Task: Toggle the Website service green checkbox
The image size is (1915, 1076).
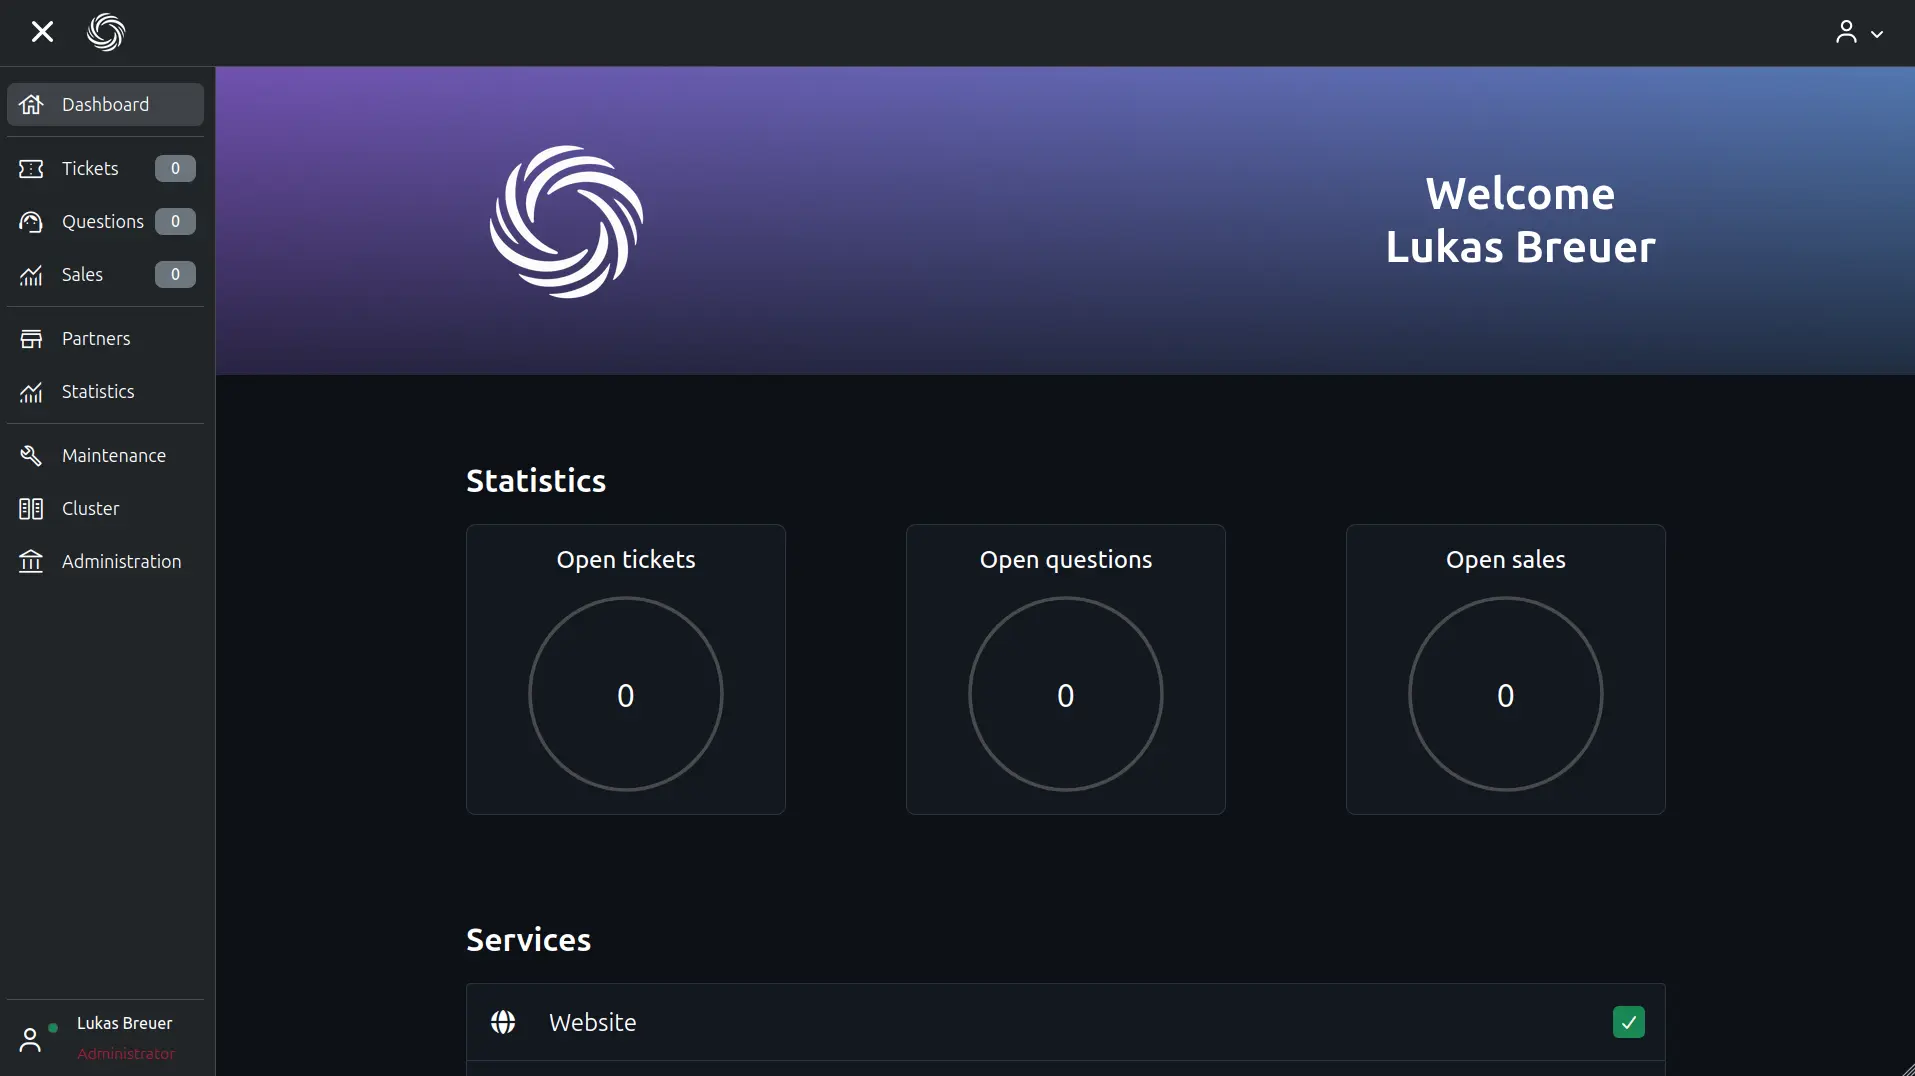Action: pyautogui.click(x=1628, y=1022)
